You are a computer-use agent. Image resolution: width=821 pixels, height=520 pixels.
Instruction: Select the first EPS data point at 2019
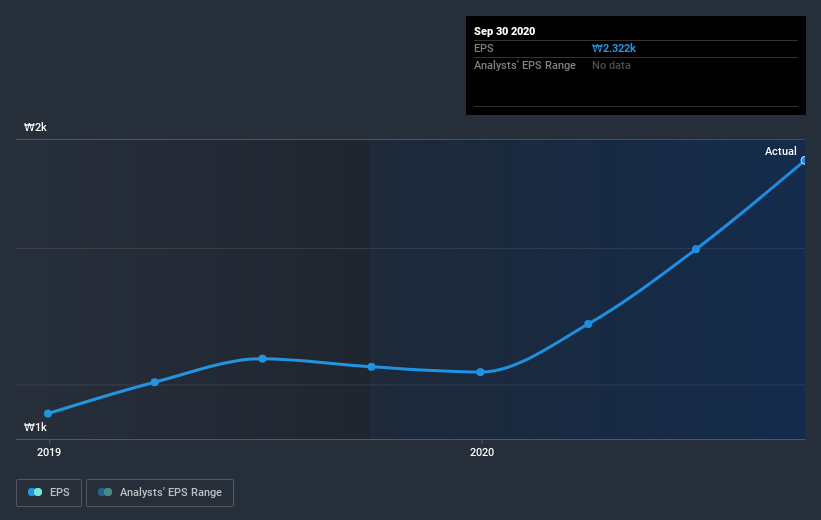(48, 414)
